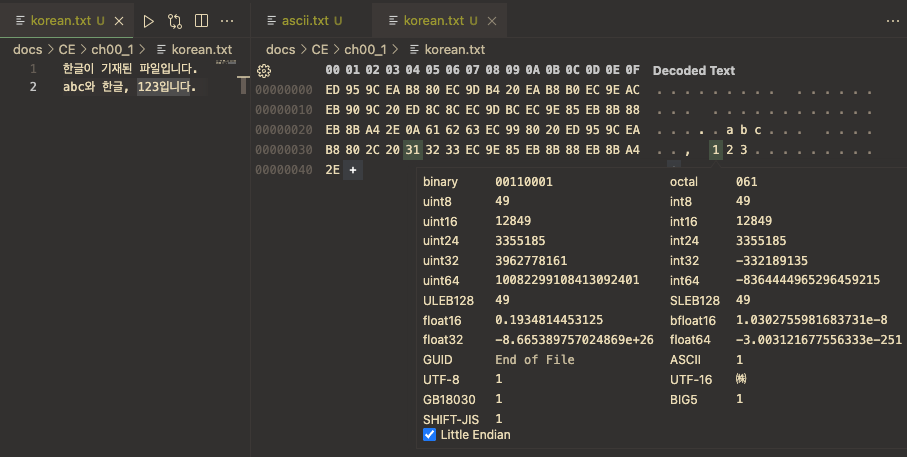Split the editor with the layout icon

(201, 21)
